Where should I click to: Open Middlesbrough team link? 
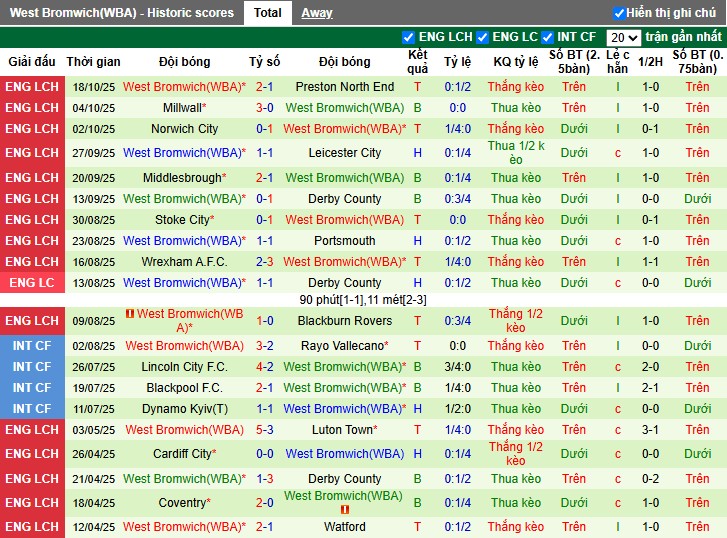coord(182,178)
